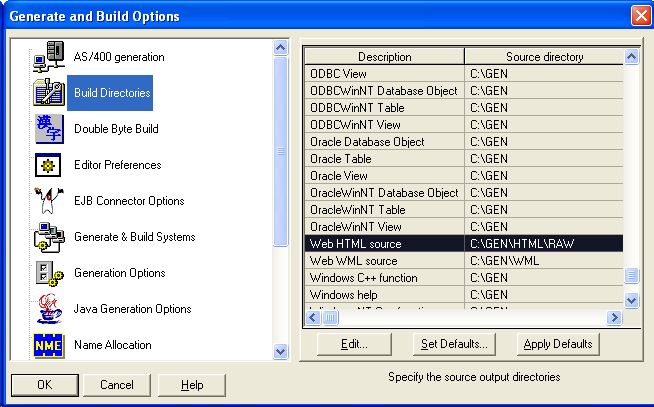Confirm the dialog with OK
654x407 pixels.
(45, 384)
